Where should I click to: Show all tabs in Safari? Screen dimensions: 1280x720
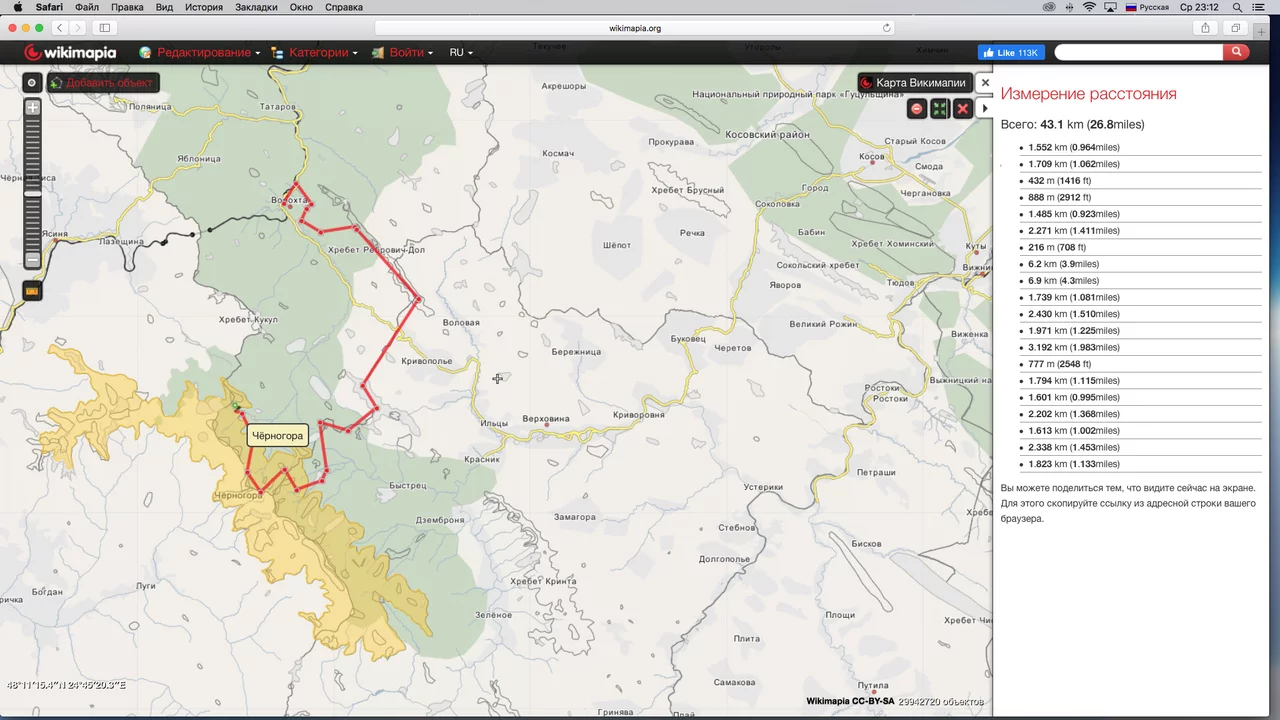click(x=1236, y=28)
